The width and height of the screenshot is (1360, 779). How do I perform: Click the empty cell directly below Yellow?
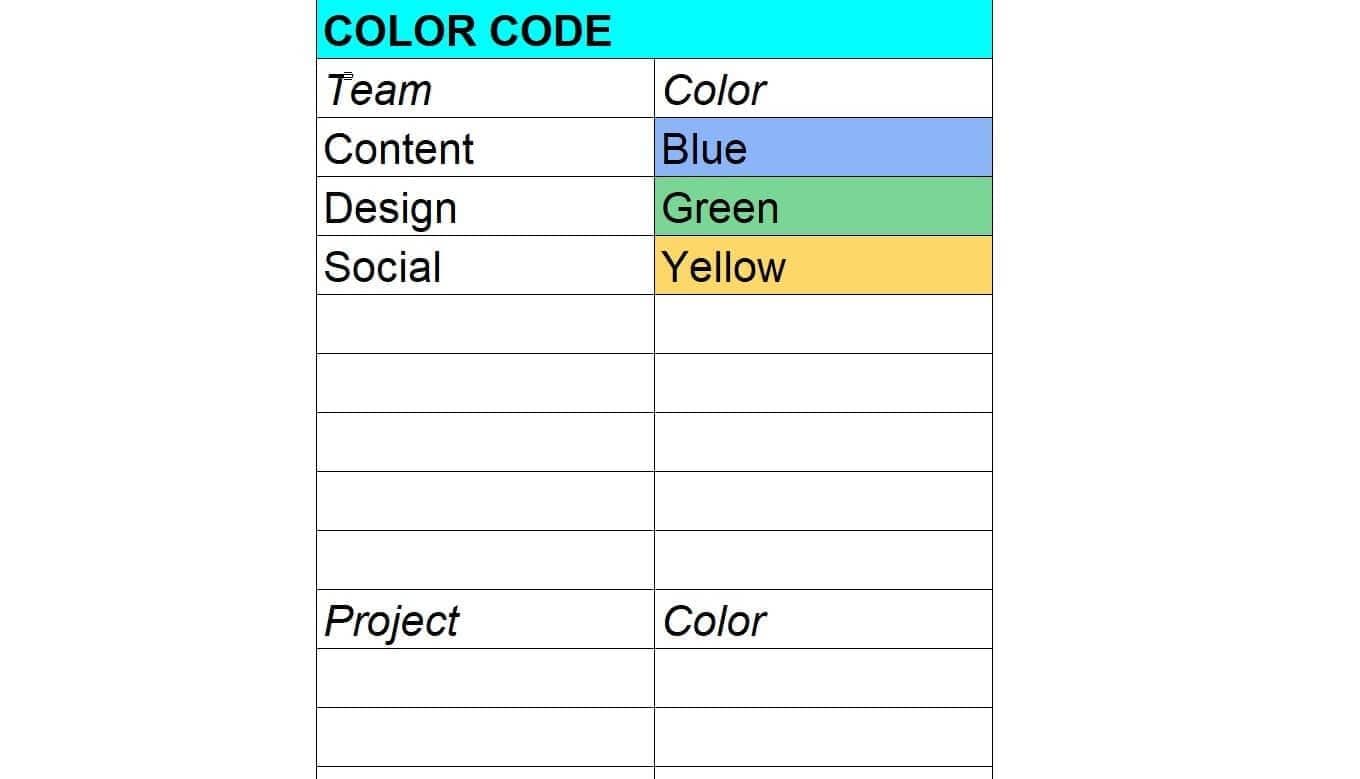823,325
